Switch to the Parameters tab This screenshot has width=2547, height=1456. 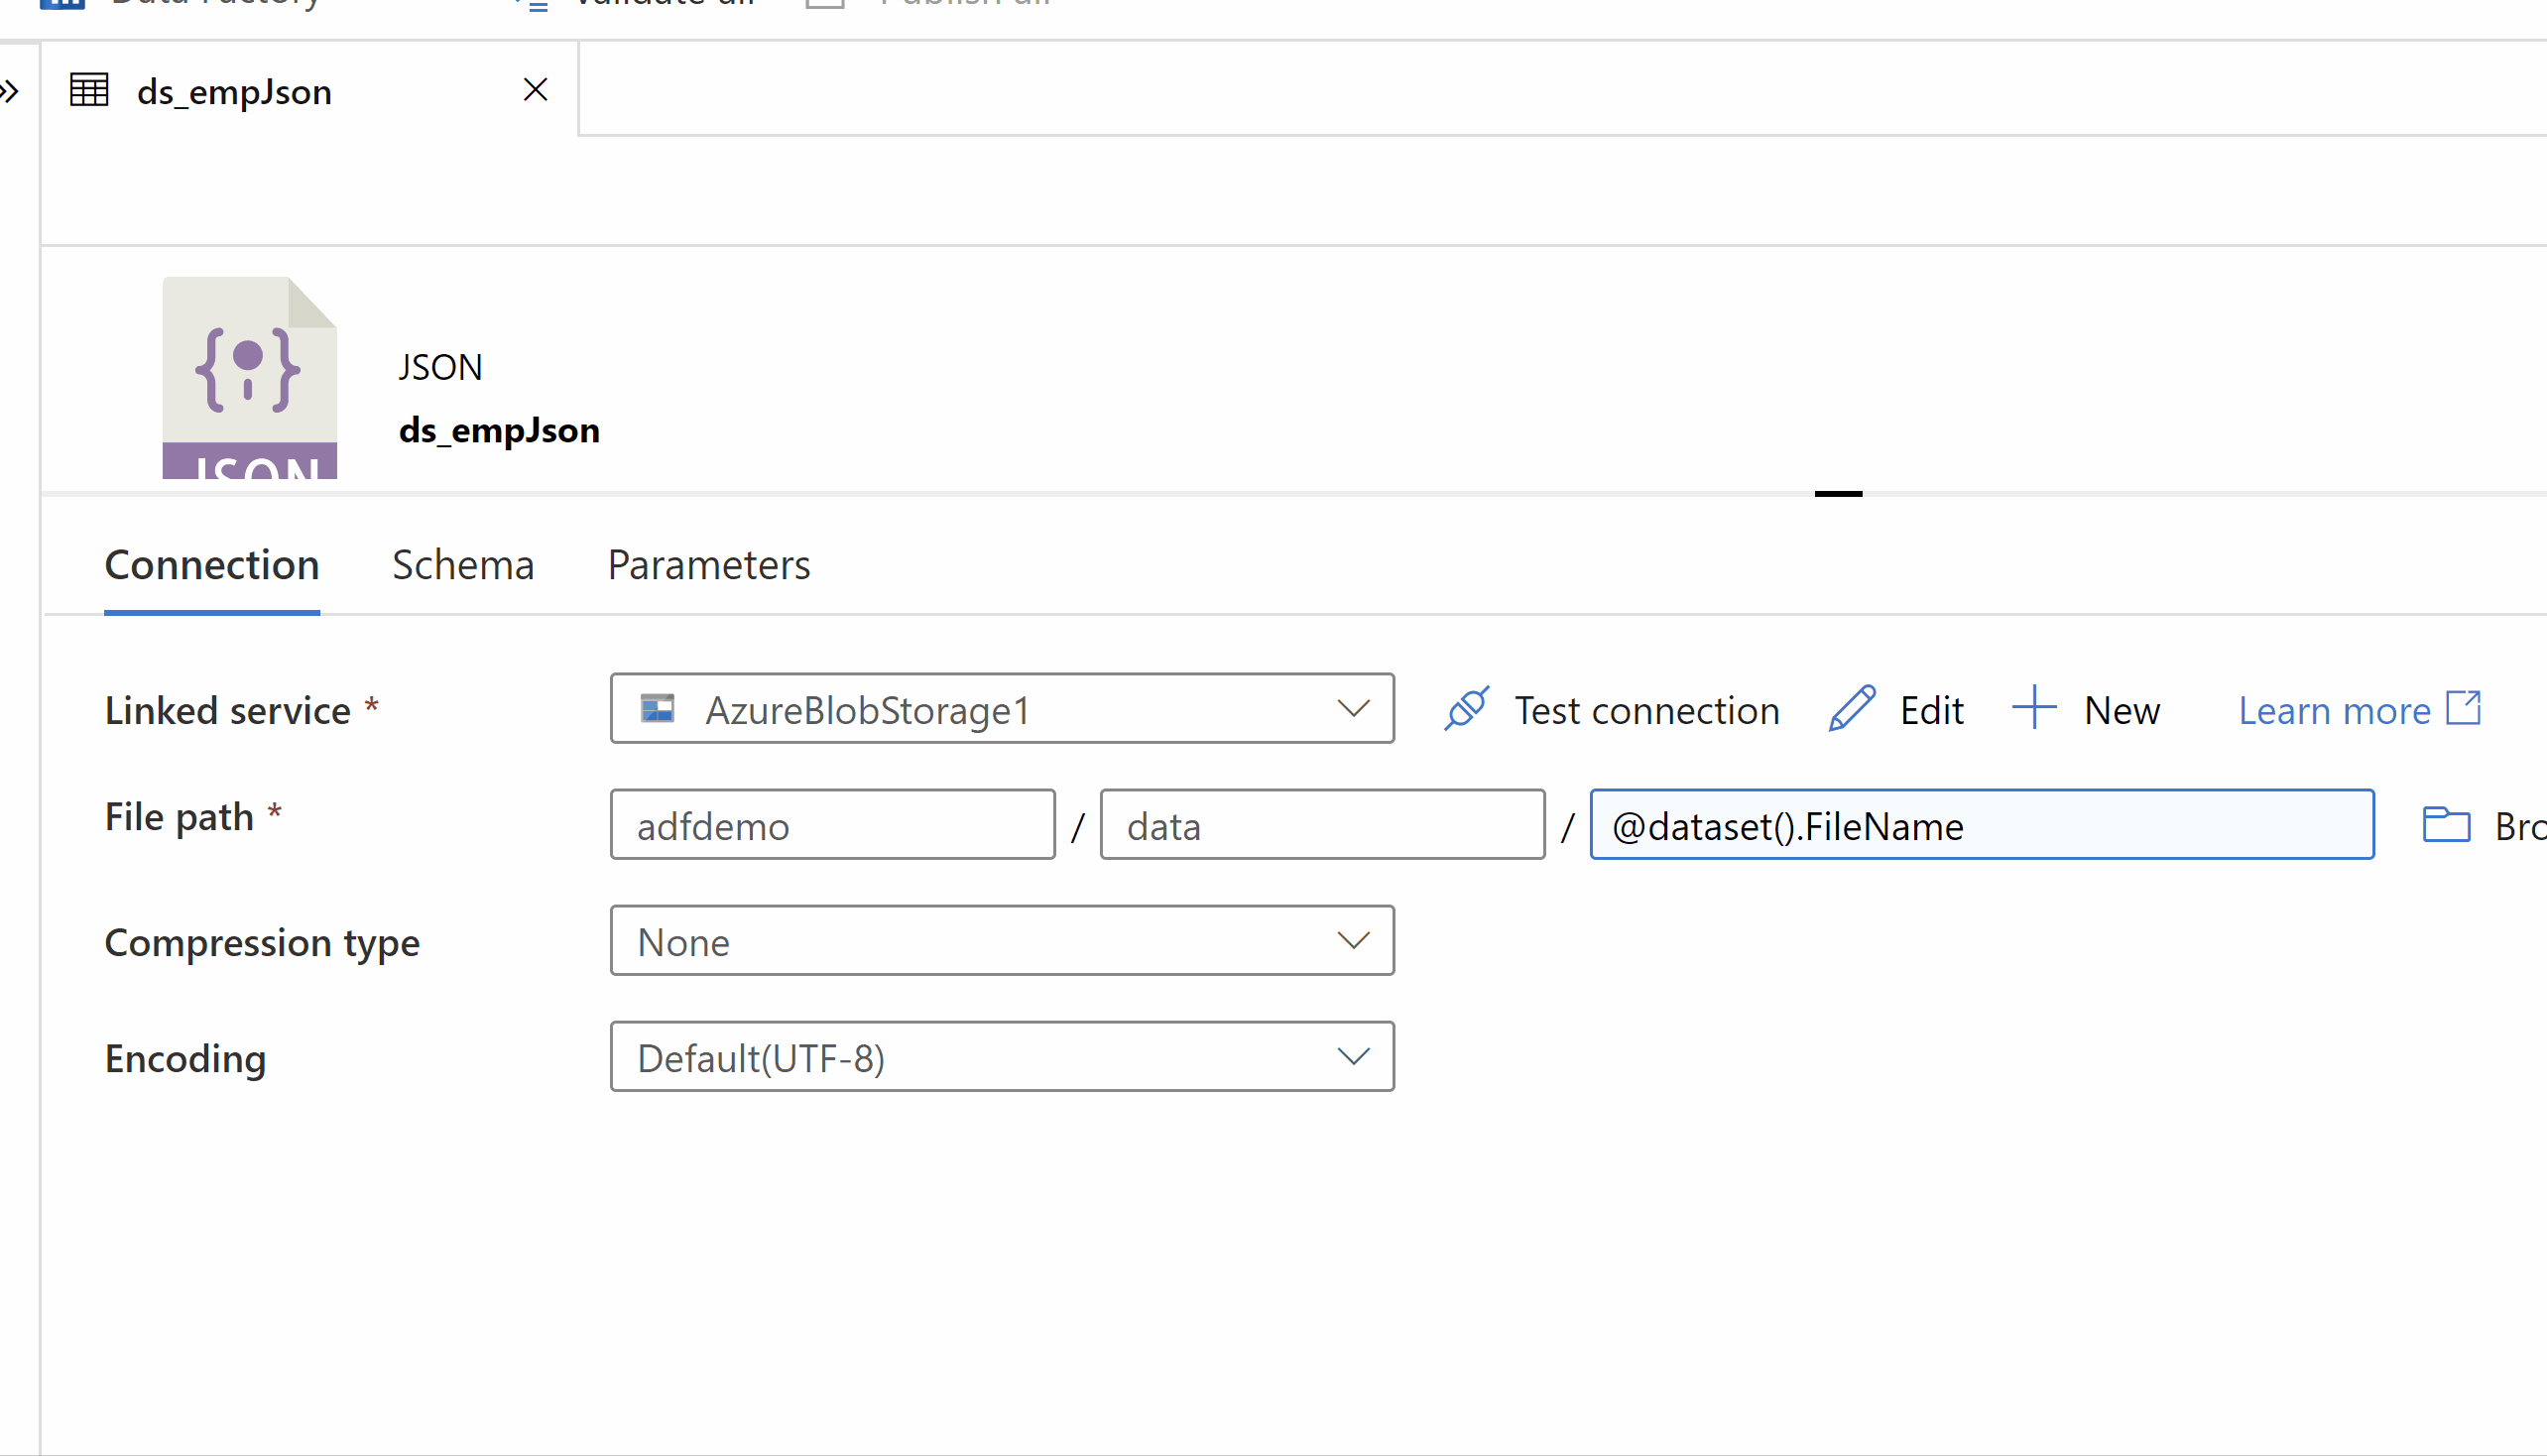tap(708, 565)
